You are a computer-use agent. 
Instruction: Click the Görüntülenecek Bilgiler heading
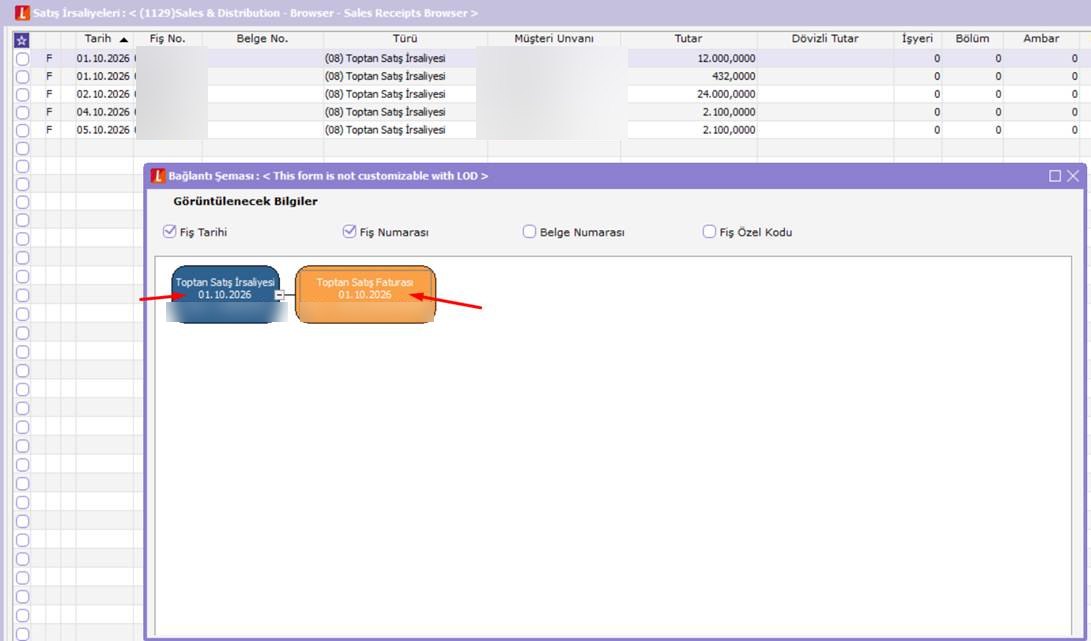pos(246,201)
